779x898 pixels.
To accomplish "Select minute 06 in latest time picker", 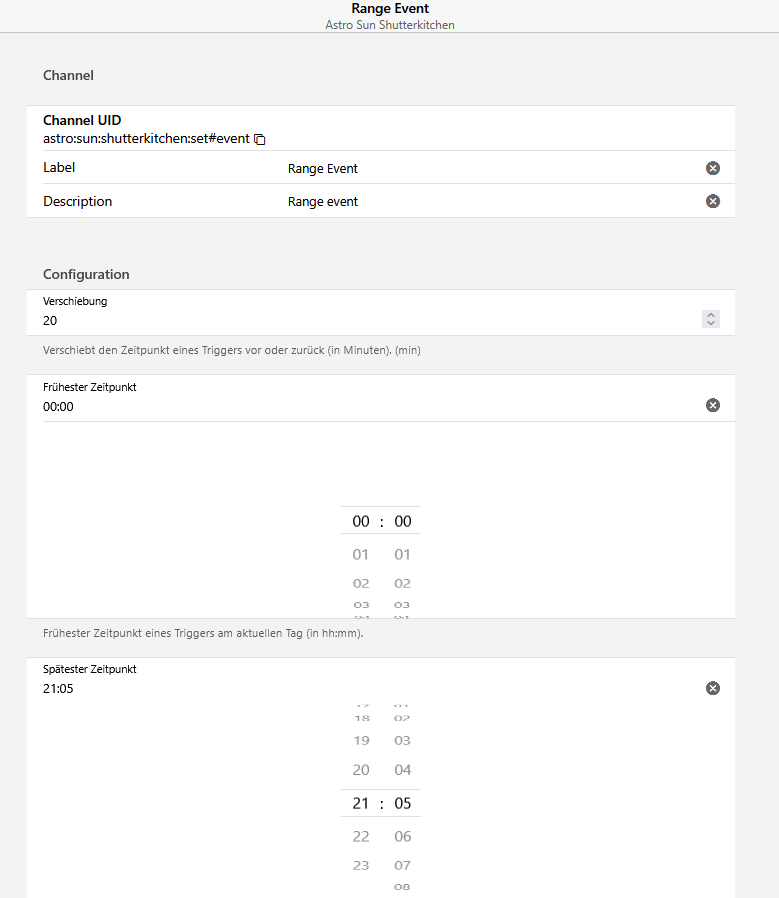I will 403,836.
